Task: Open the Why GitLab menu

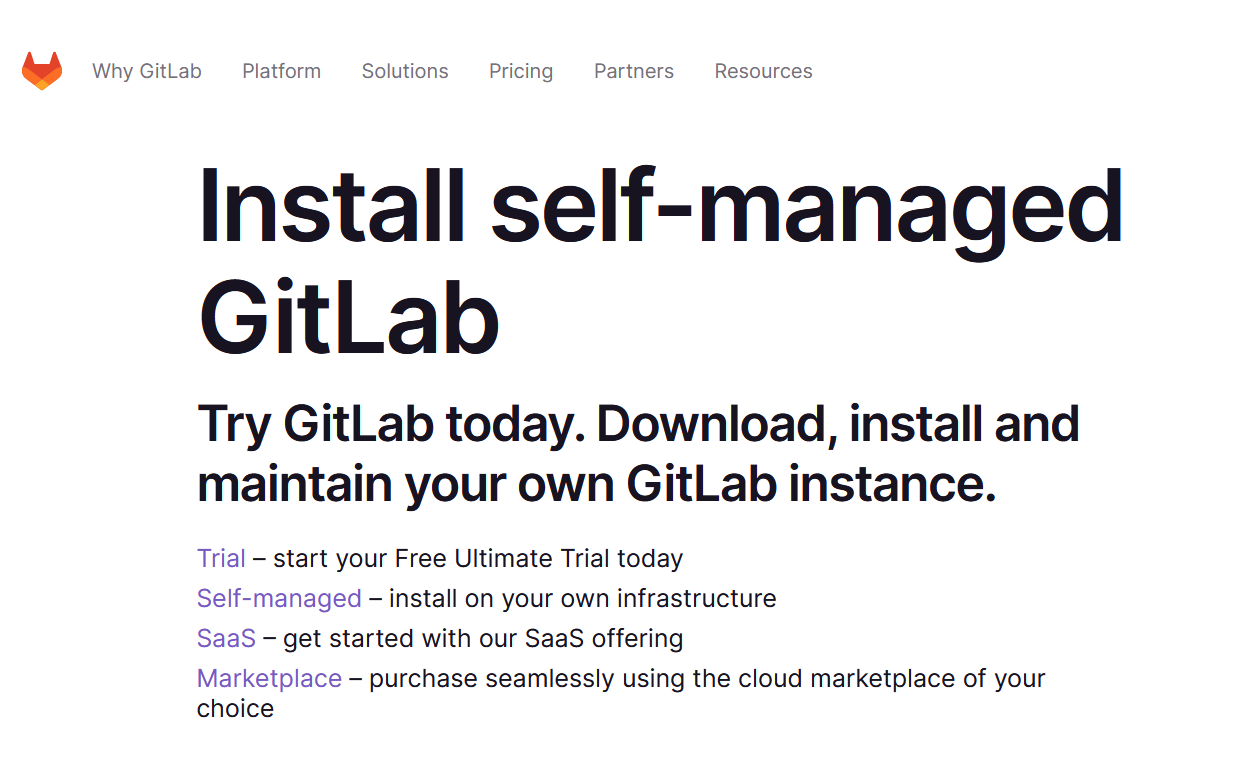Action: [x=147, y=71]
